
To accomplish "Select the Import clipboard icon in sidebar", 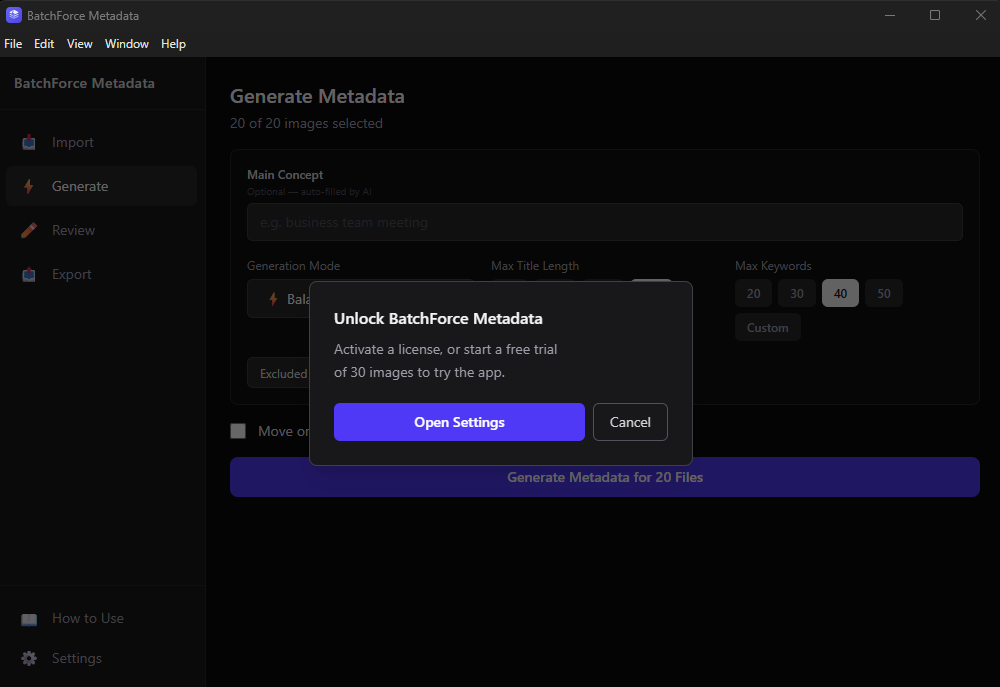I will click(29, 142).
